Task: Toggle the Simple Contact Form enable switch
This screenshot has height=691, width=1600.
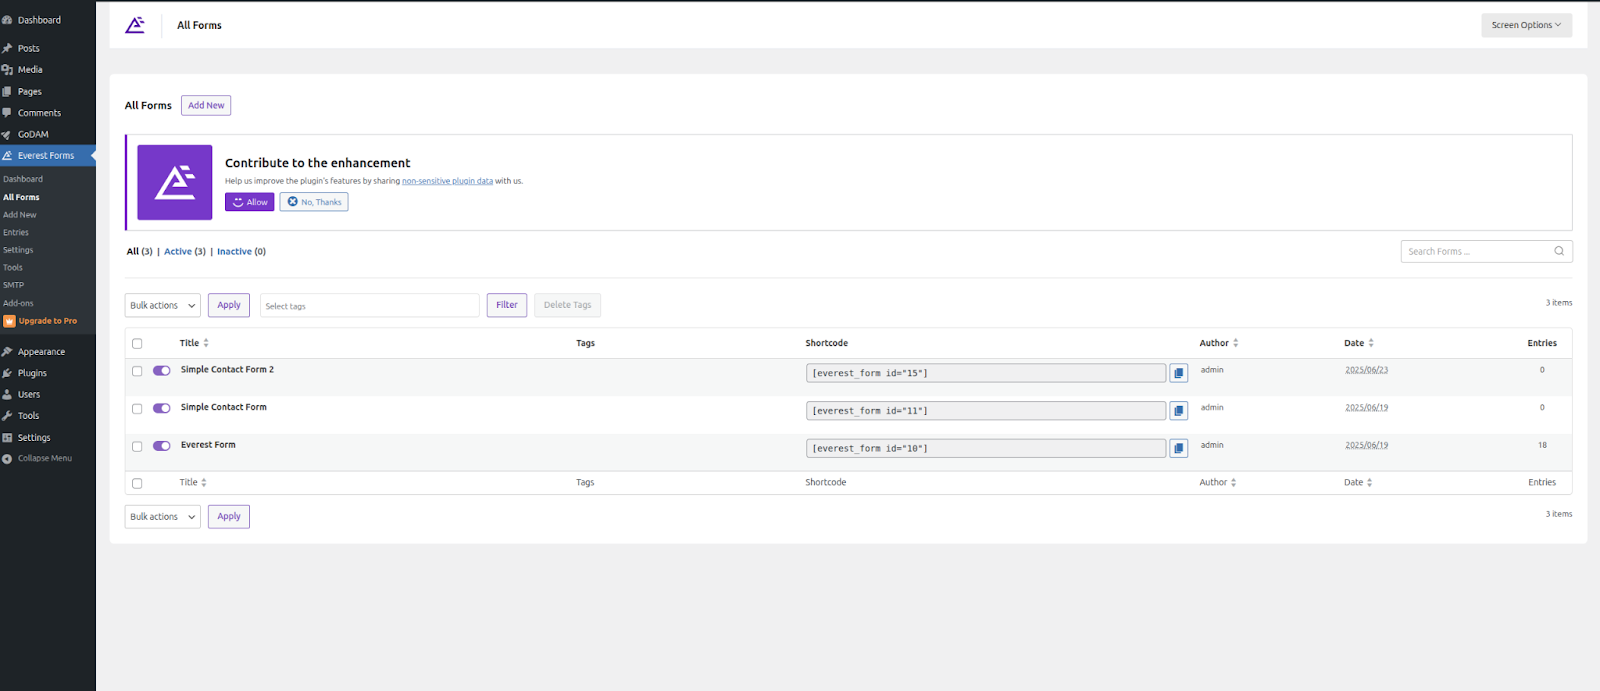Action: click(162, 408)
